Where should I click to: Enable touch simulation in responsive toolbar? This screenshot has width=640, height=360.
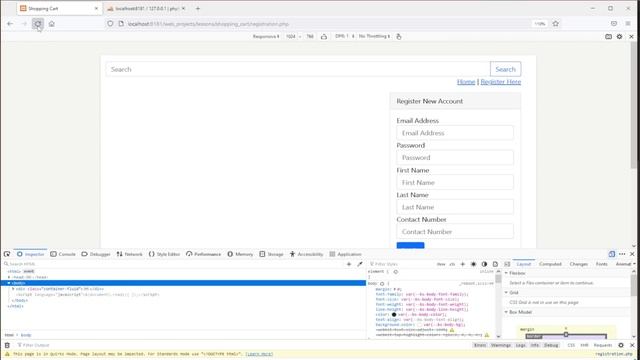click(399, 36)
